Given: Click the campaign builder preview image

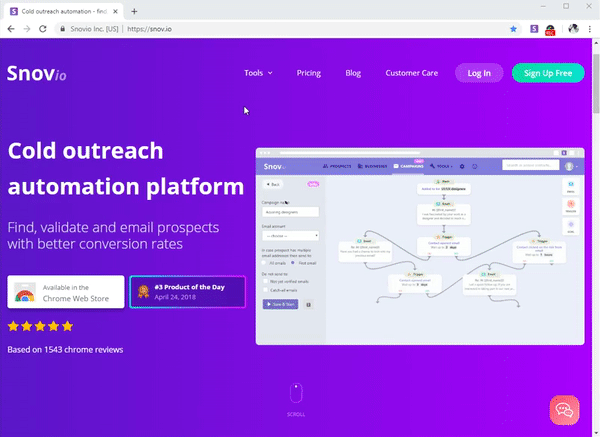Looking at the screenshot, I should tap(420, 246).
